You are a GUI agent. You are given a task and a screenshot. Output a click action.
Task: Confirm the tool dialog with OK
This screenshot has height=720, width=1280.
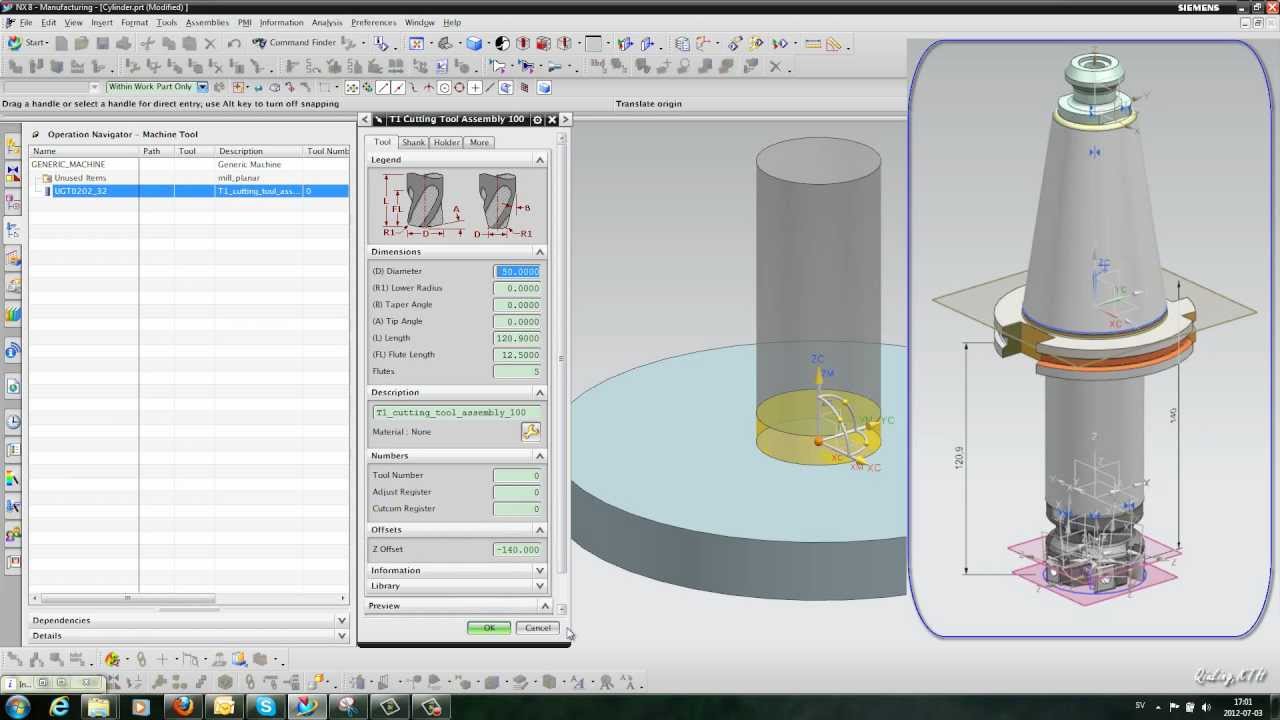point(489,628)
